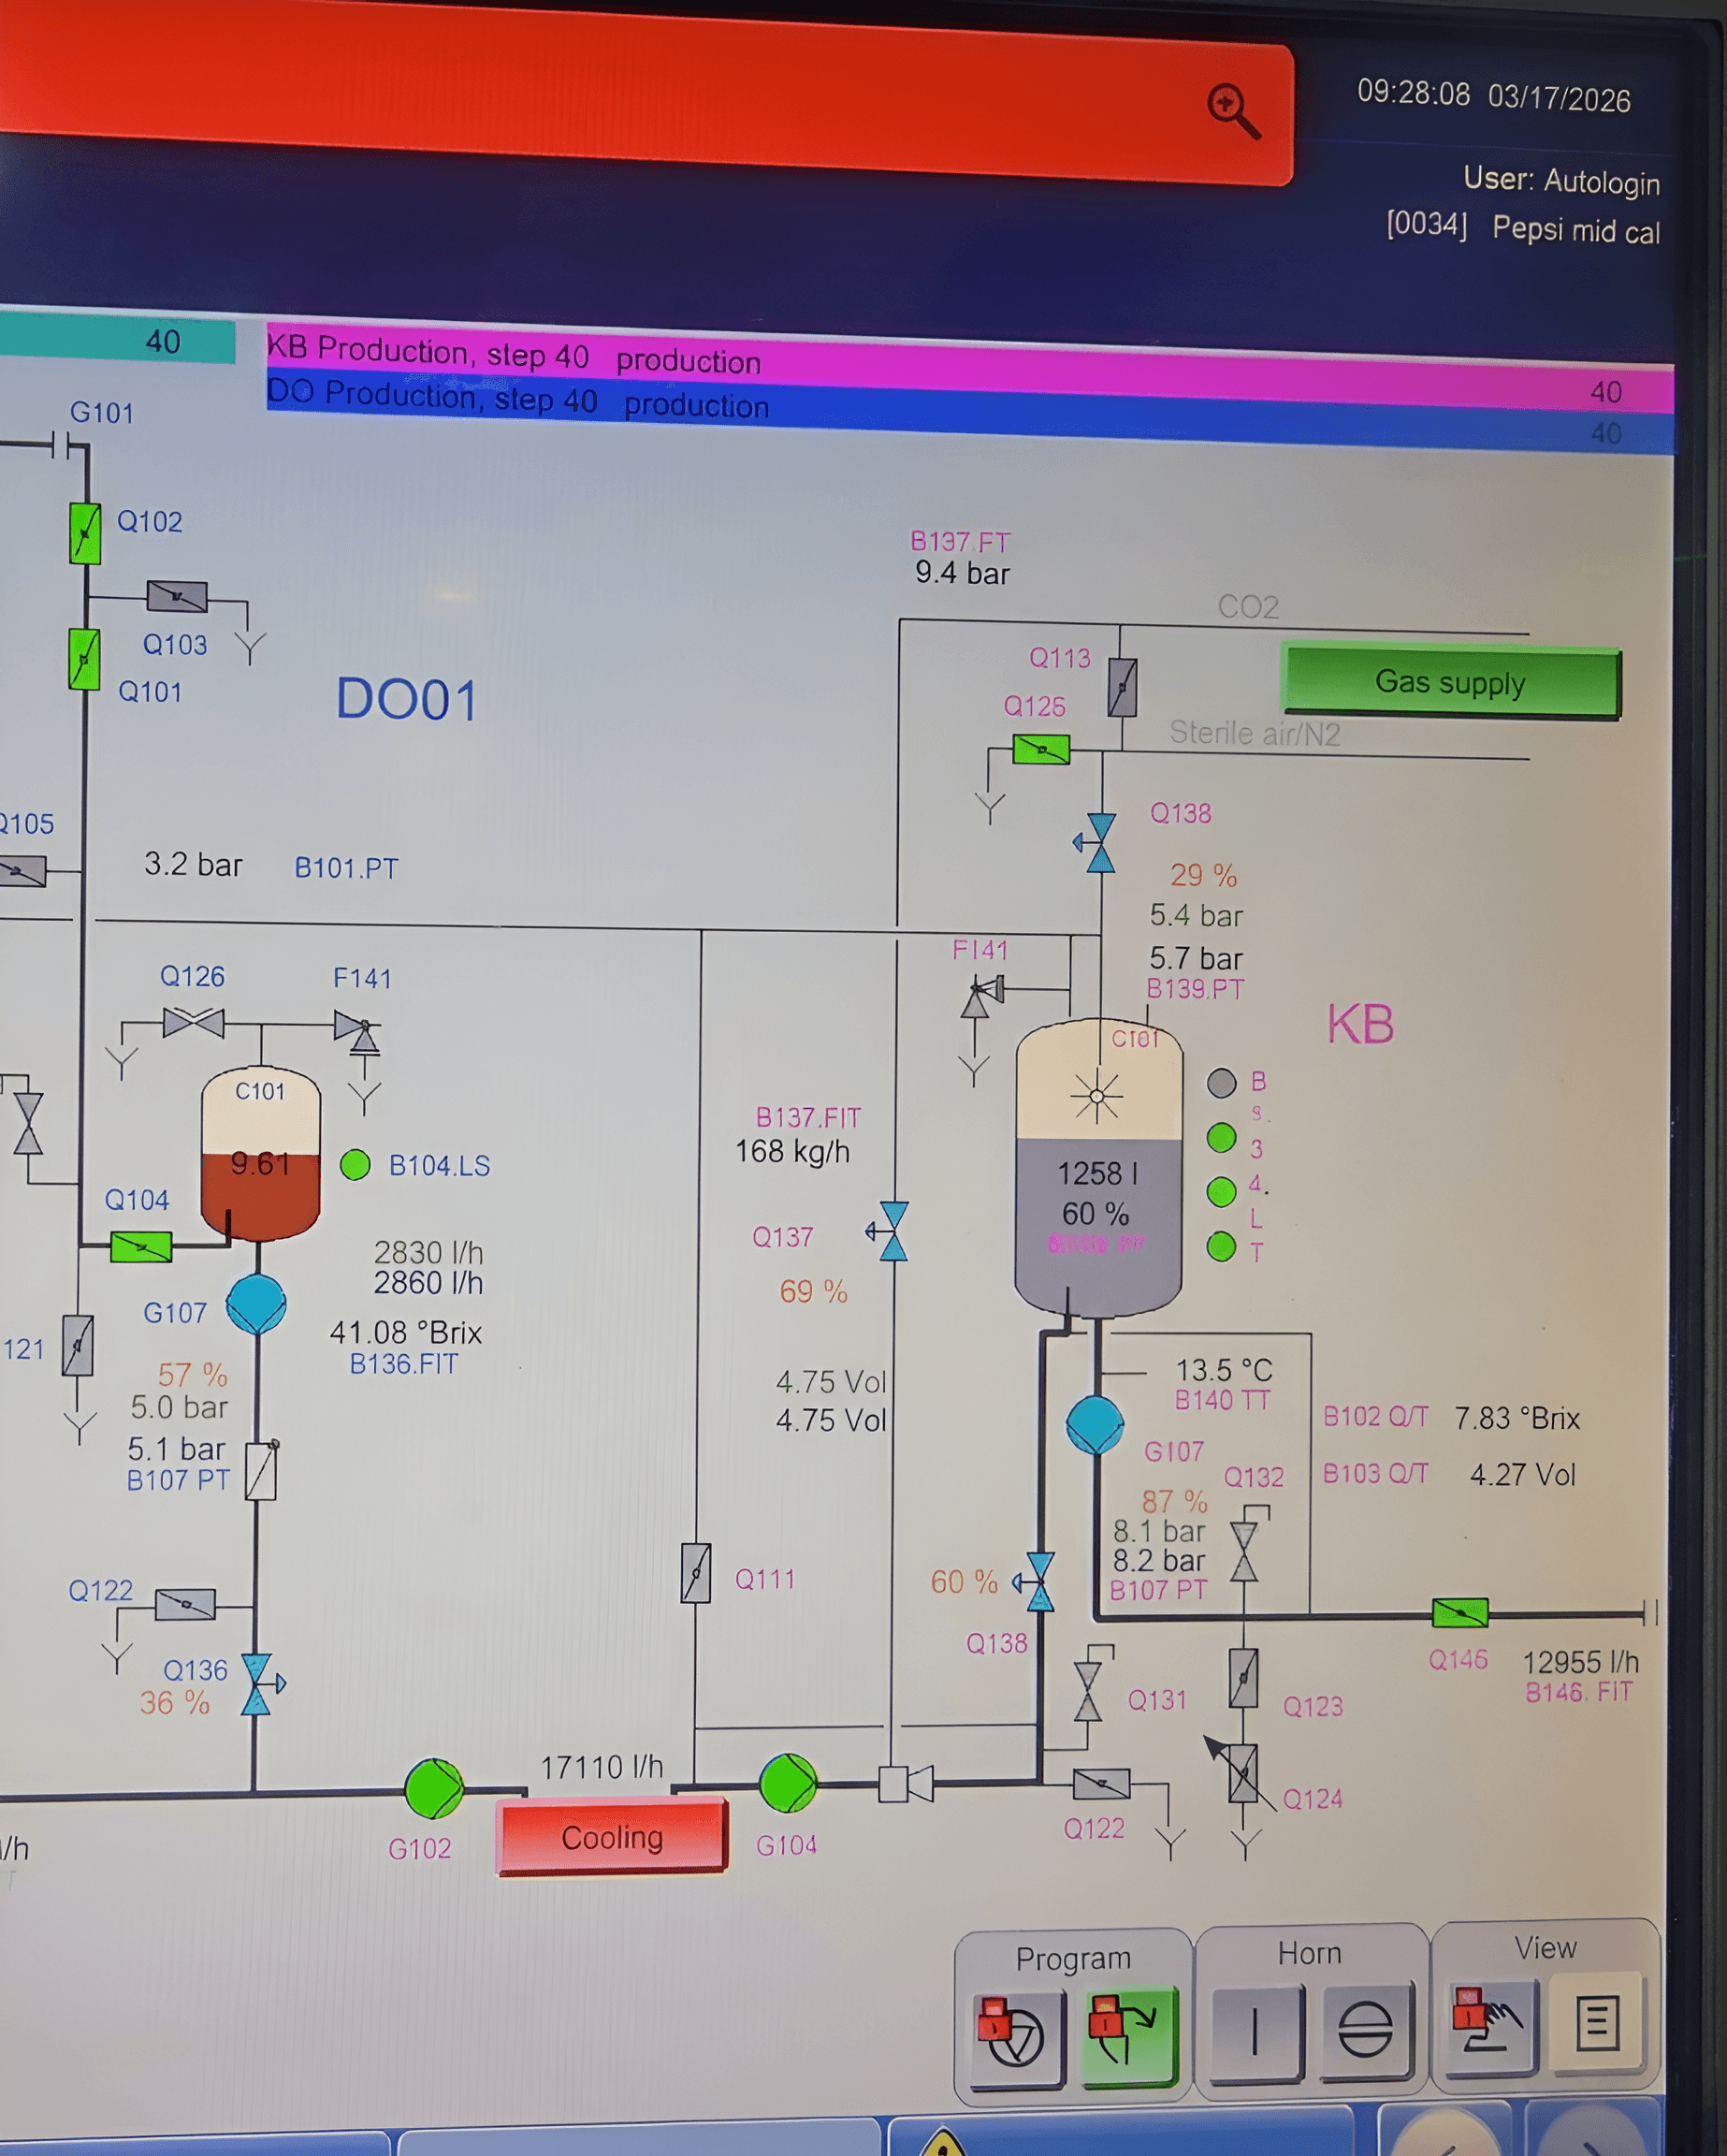
Task: Click the green G102 pump
Action: (434, 1788)
